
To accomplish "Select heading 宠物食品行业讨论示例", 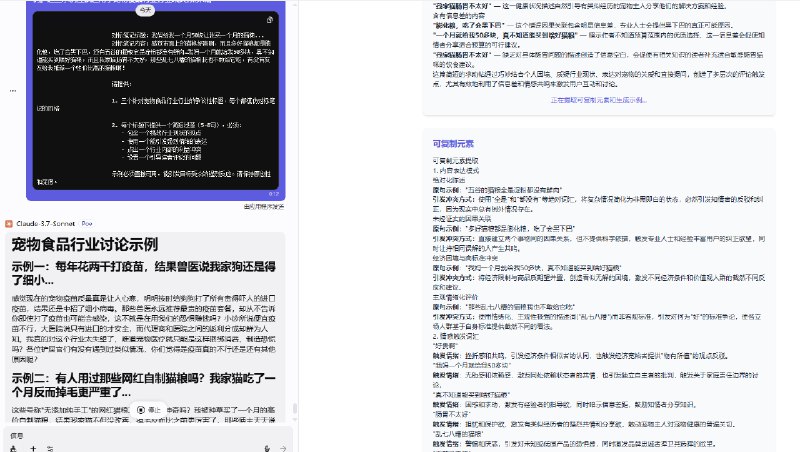I will click(x=85, y=244).
